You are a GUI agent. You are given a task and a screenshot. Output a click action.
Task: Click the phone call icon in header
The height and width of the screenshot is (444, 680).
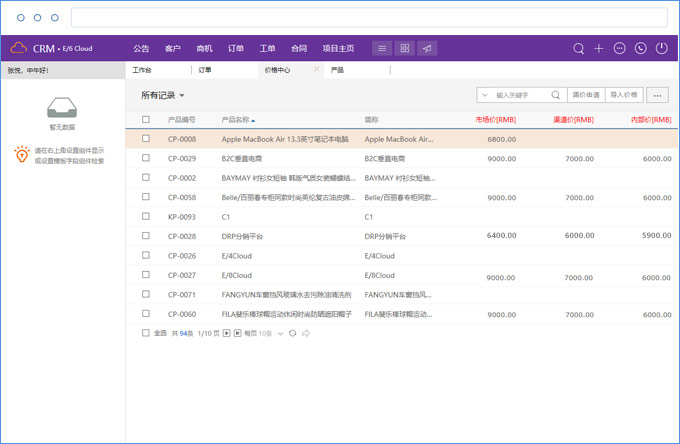pyautogui.click(x=641, y=48)
